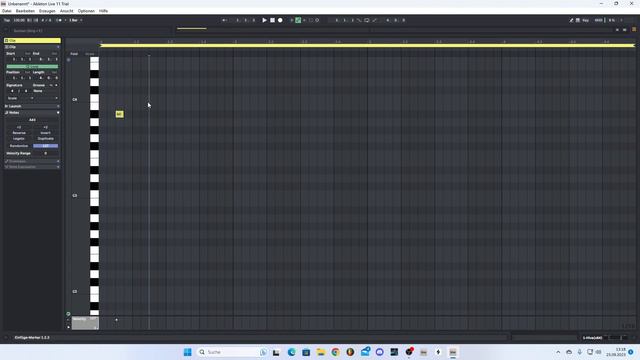Open the Datei menu
Image resolution: width=640 pixels, height=360 pixels.
[x=7, y=11]
